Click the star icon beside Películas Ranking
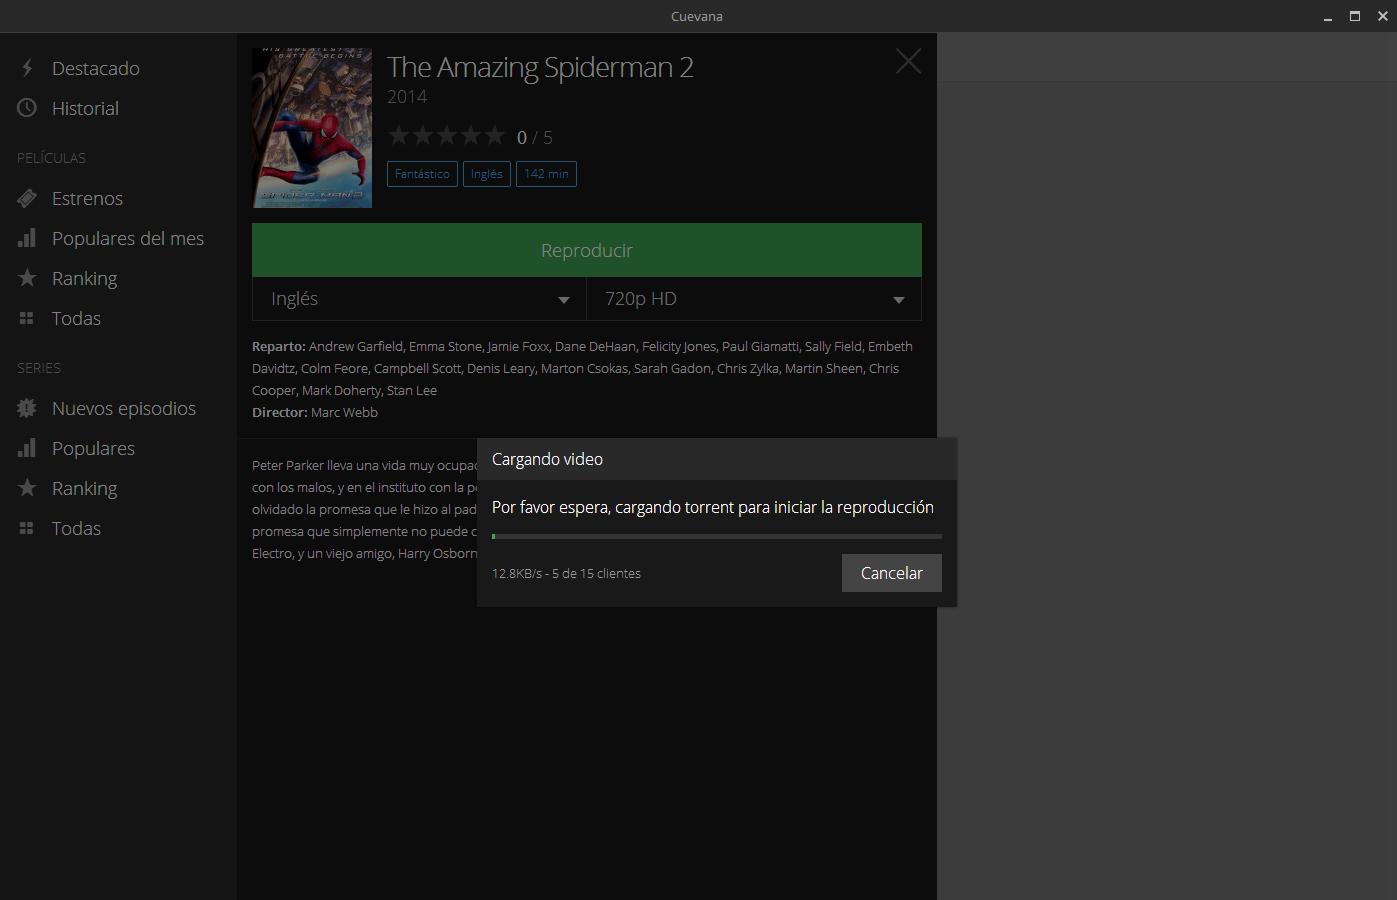The width and height of the screenshot is (1397, 900). coord(27,278)
